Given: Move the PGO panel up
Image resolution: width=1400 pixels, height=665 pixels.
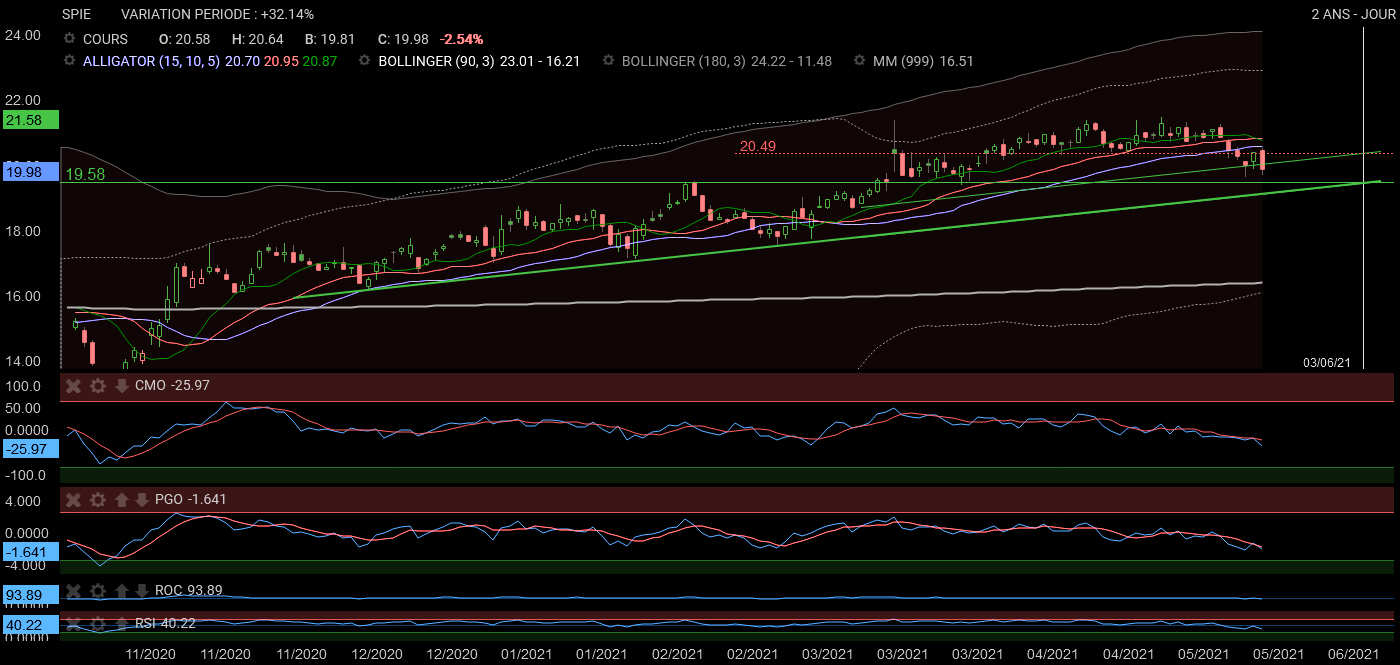Looking at the screenshot, I should (x=122, y=499).
